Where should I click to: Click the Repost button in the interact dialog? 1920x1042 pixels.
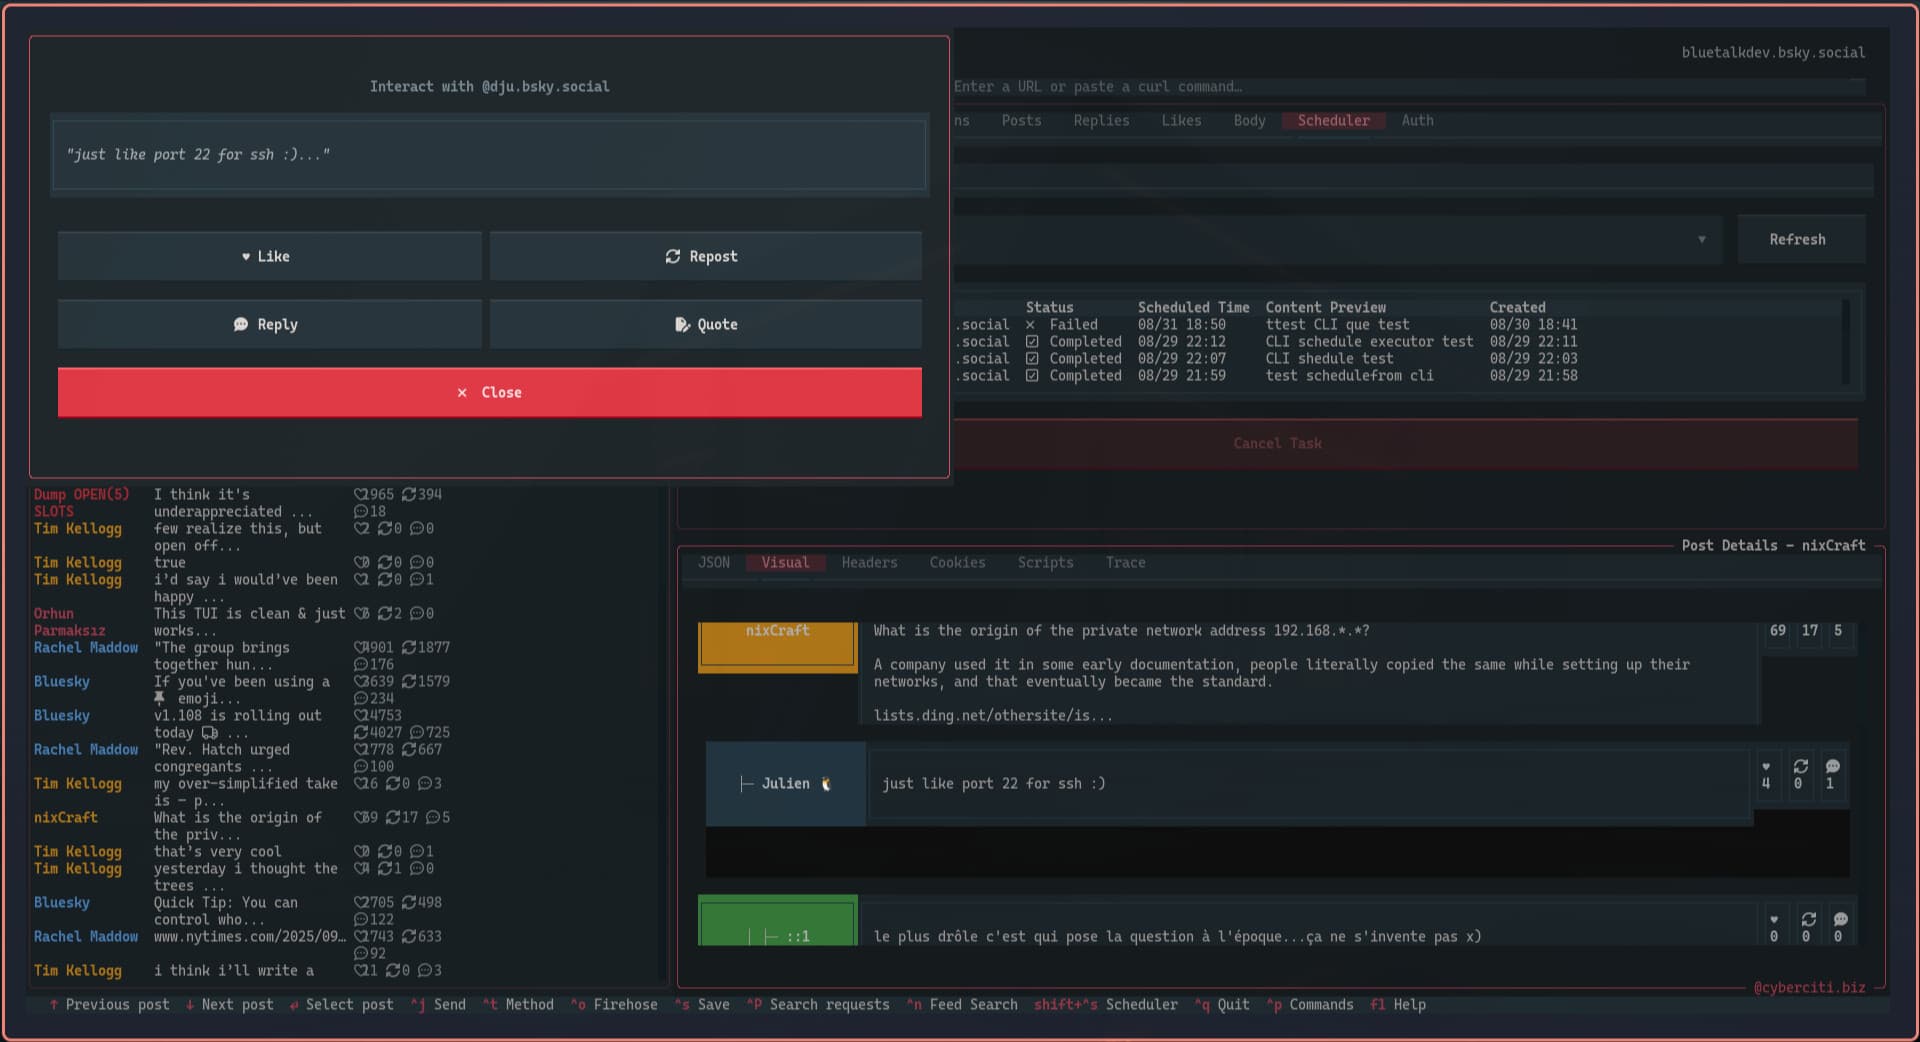click(706, 256)
